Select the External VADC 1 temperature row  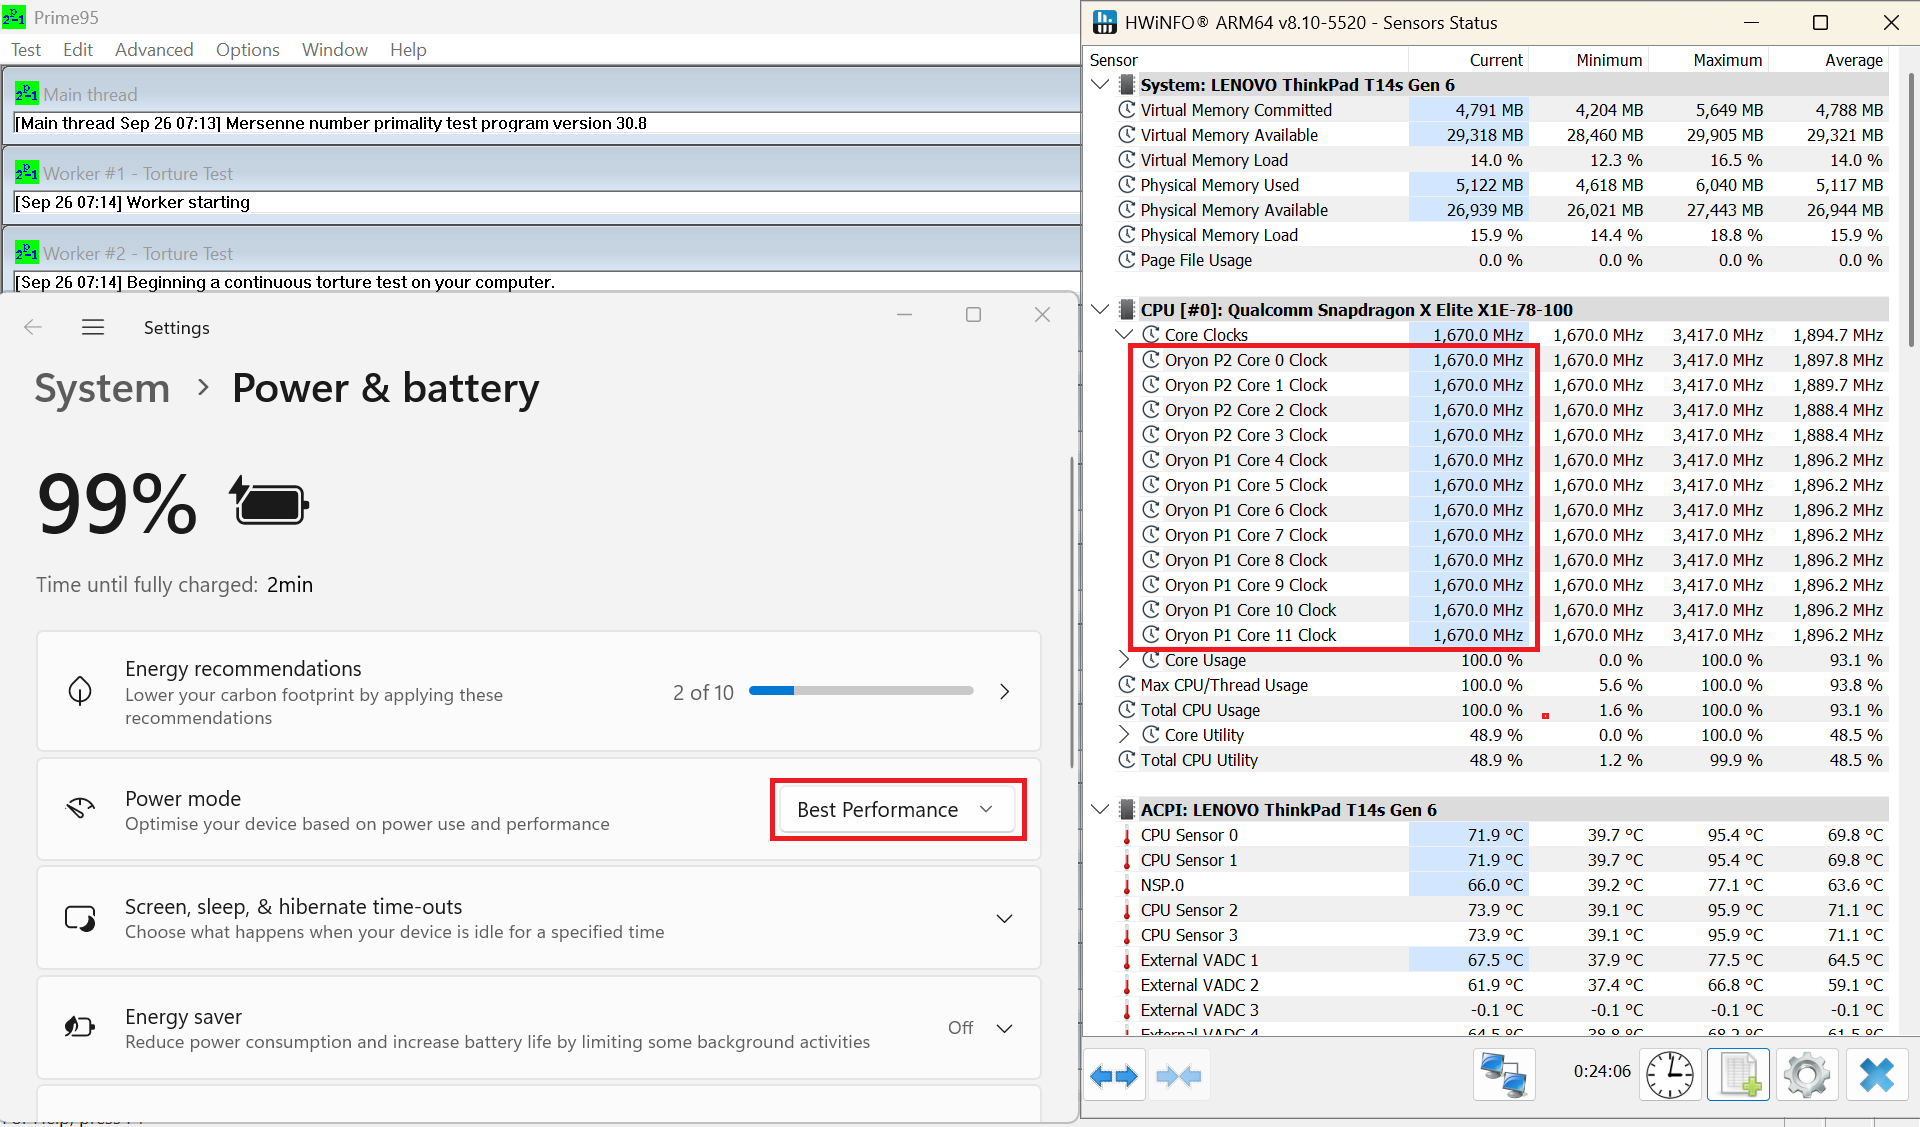[1500, 960]
